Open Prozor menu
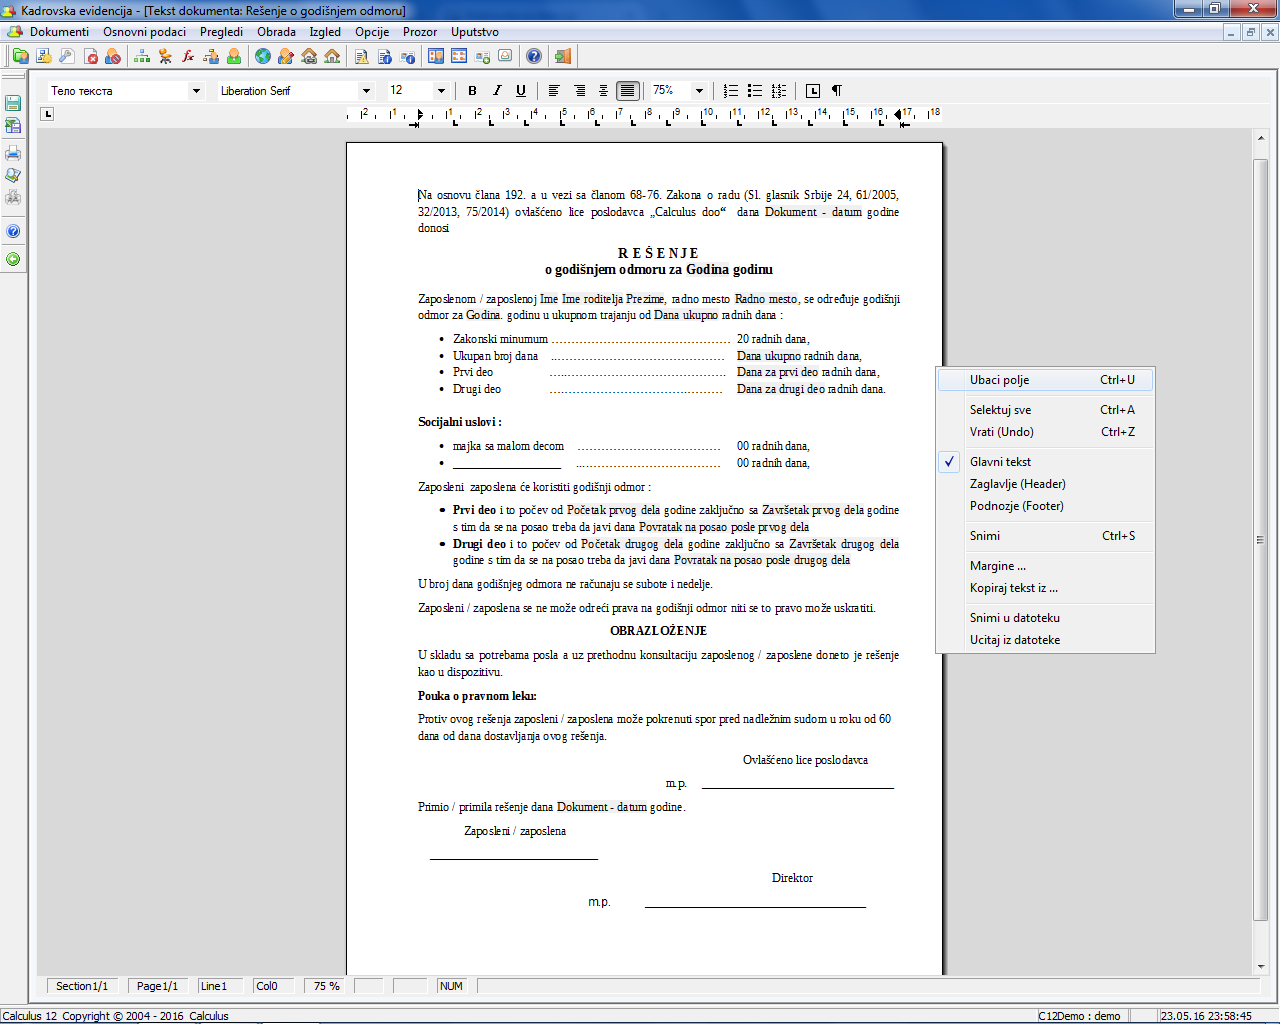This screenshot has width=1280, height=1024. [x=420, y=32]
